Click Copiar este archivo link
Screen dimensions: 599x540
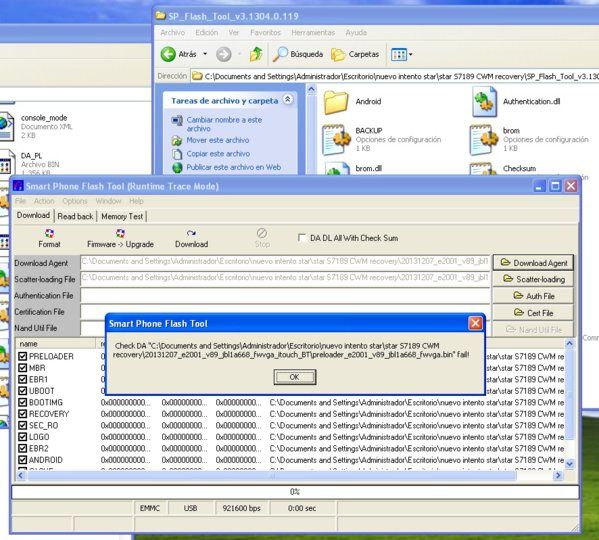point(218,154)
